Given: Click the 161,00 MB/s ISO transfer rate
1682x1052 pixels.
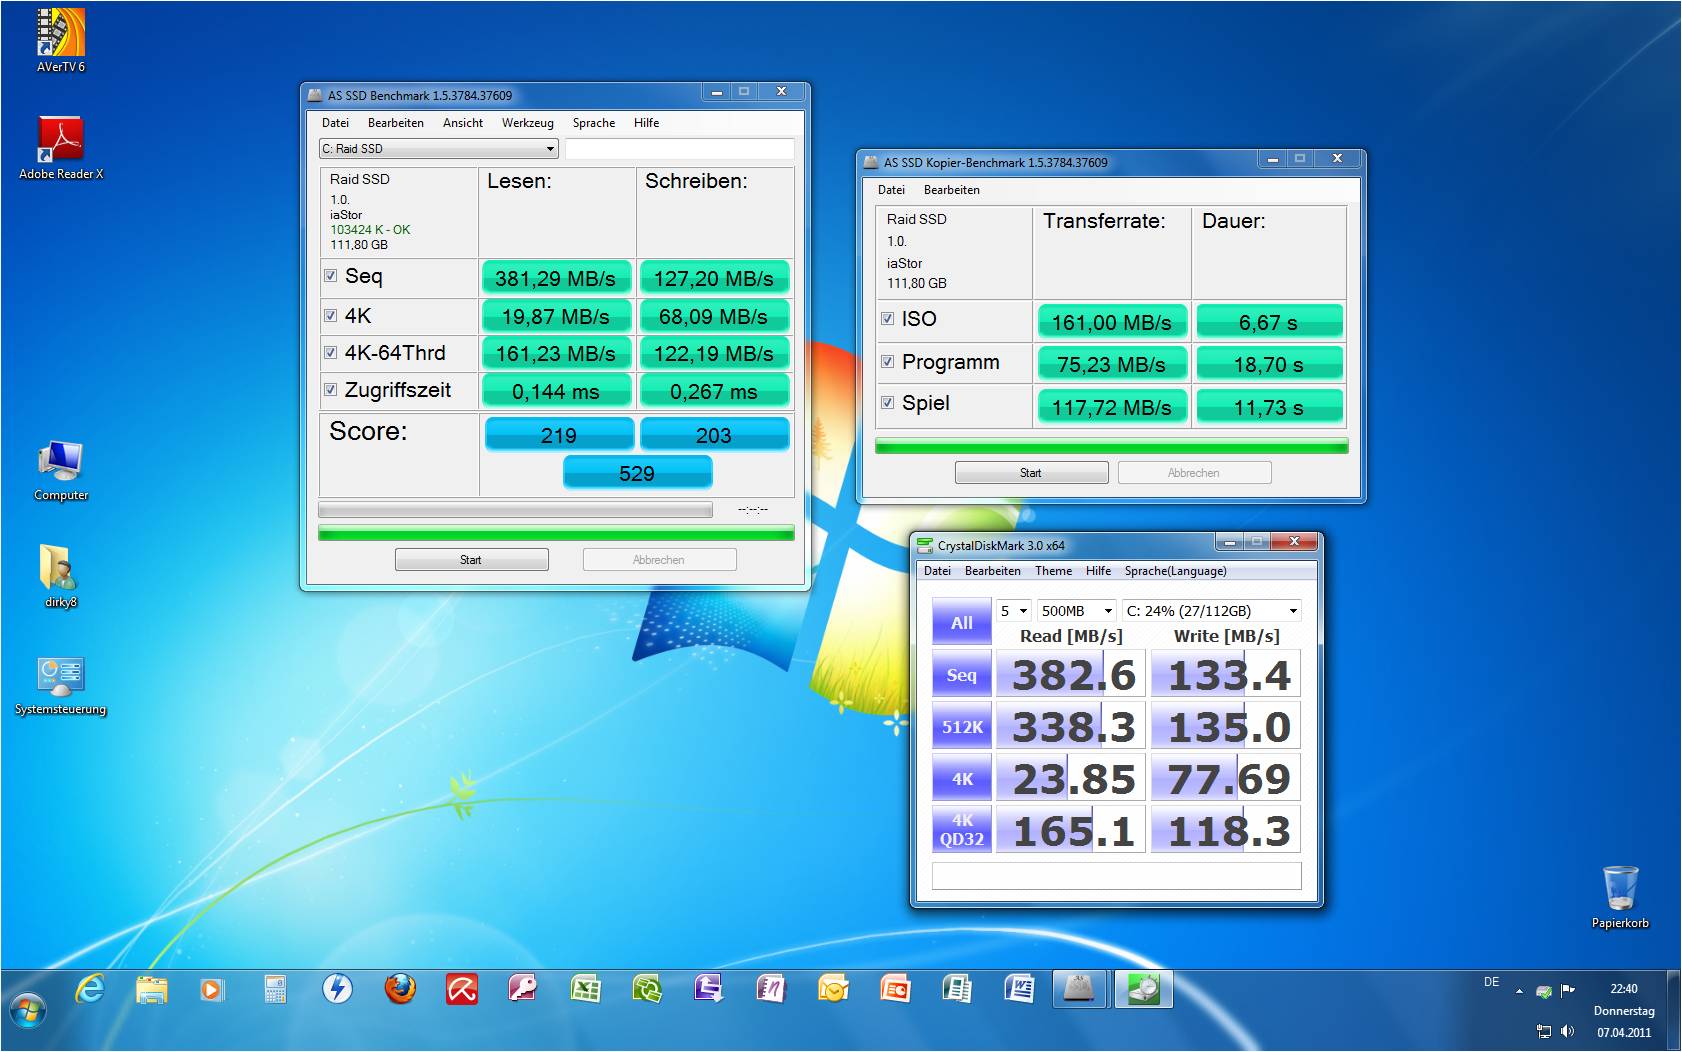Looking at the screenshot, I should click(1112, 322).
